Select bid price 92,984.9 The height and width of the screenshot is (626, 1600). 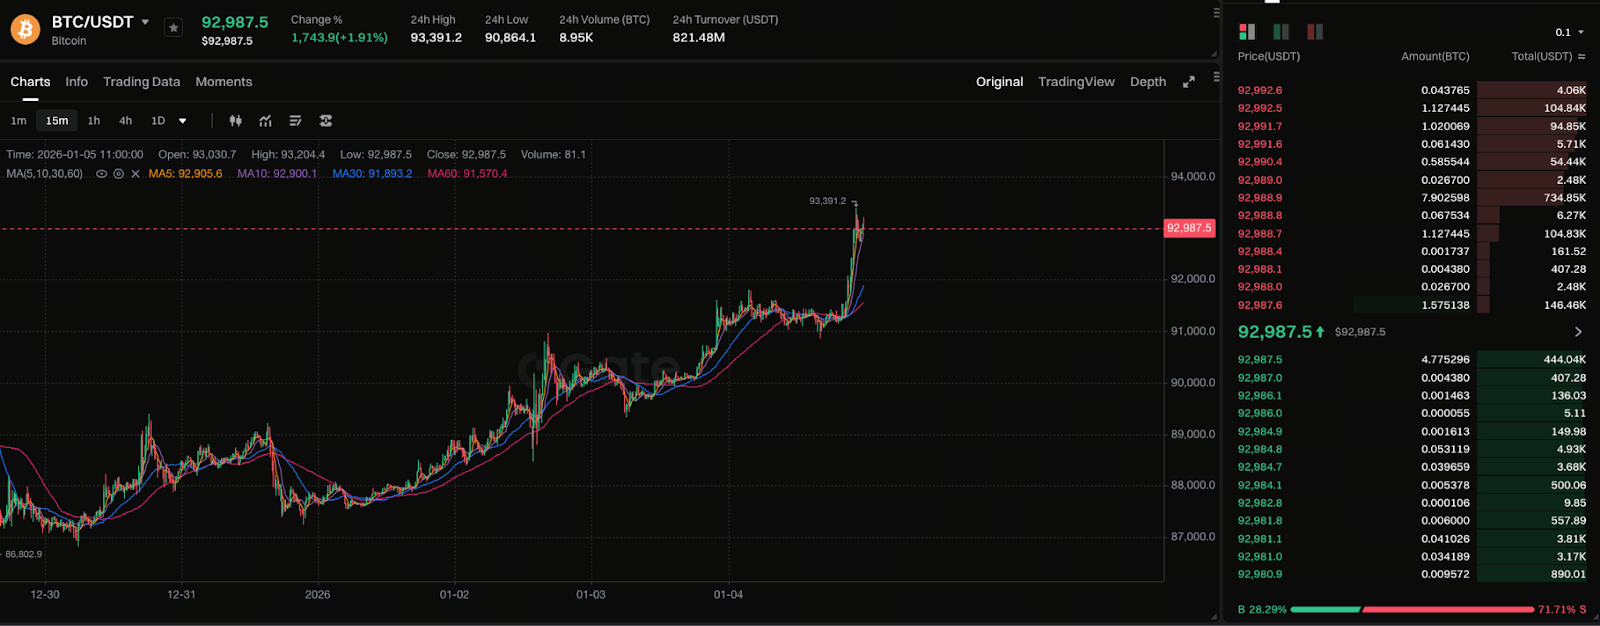point(1260,431)
